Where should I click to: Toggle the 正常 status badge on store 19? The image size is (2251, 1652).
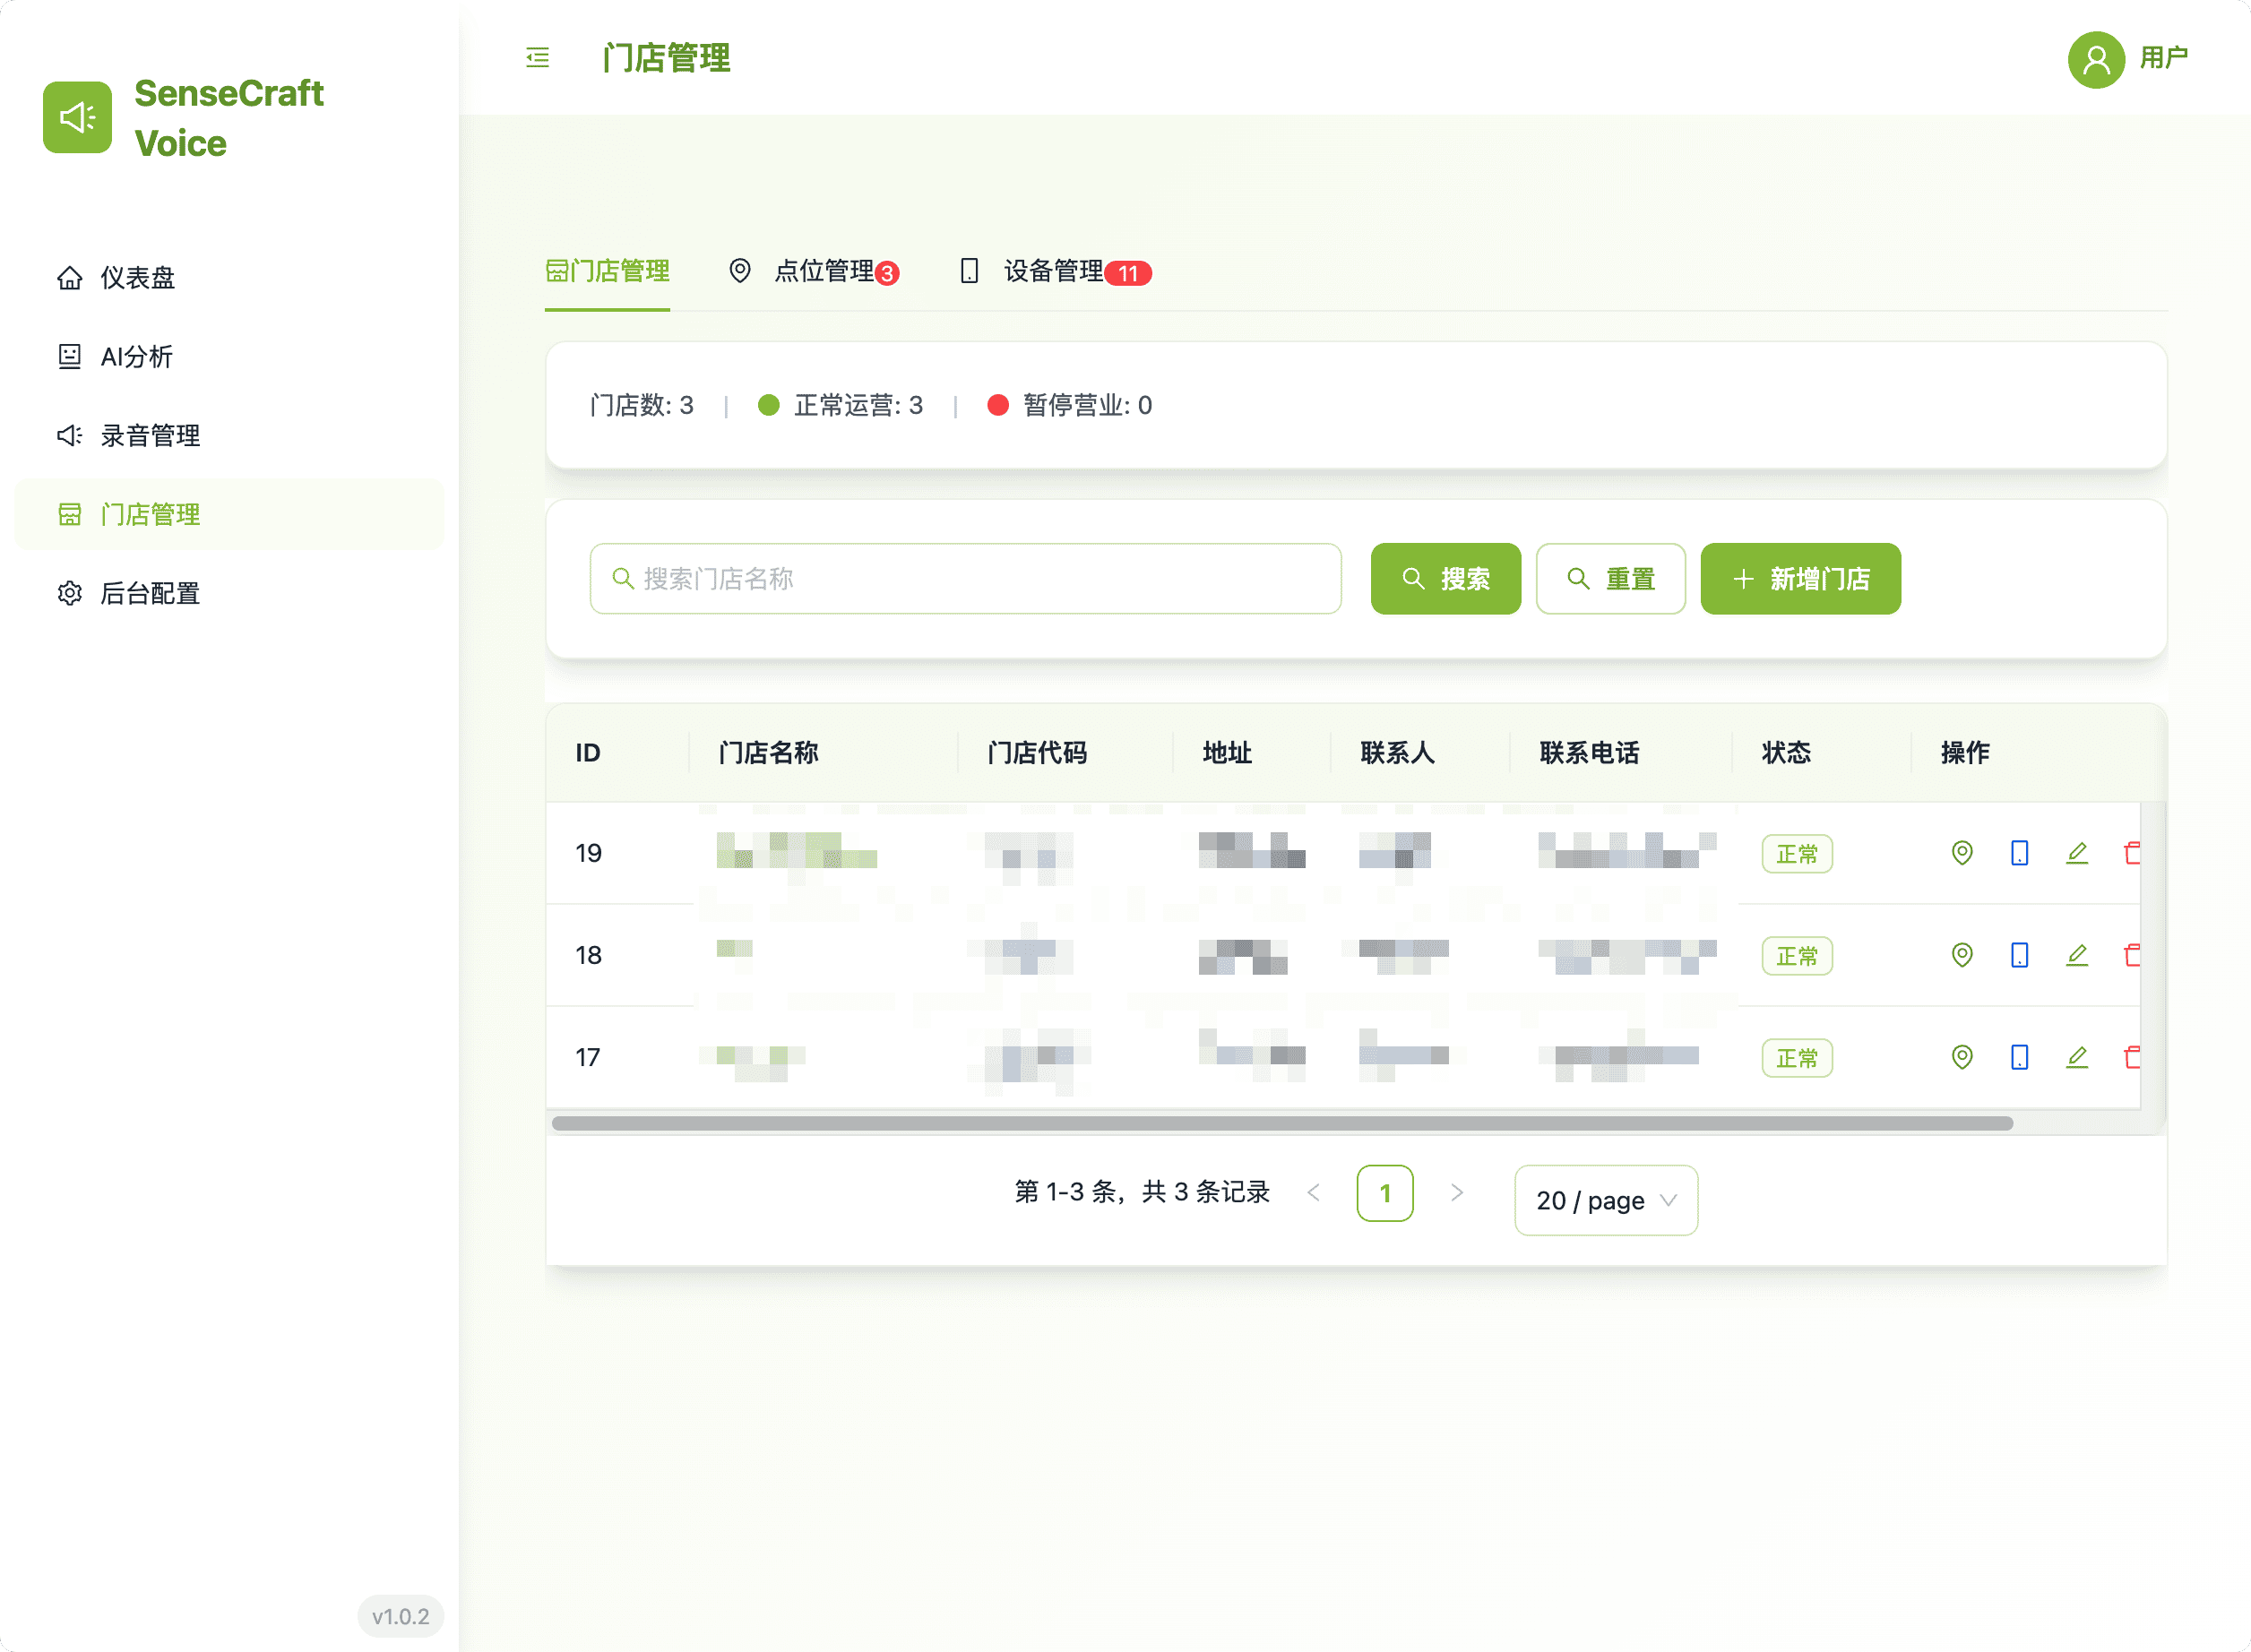point(1797,853)
